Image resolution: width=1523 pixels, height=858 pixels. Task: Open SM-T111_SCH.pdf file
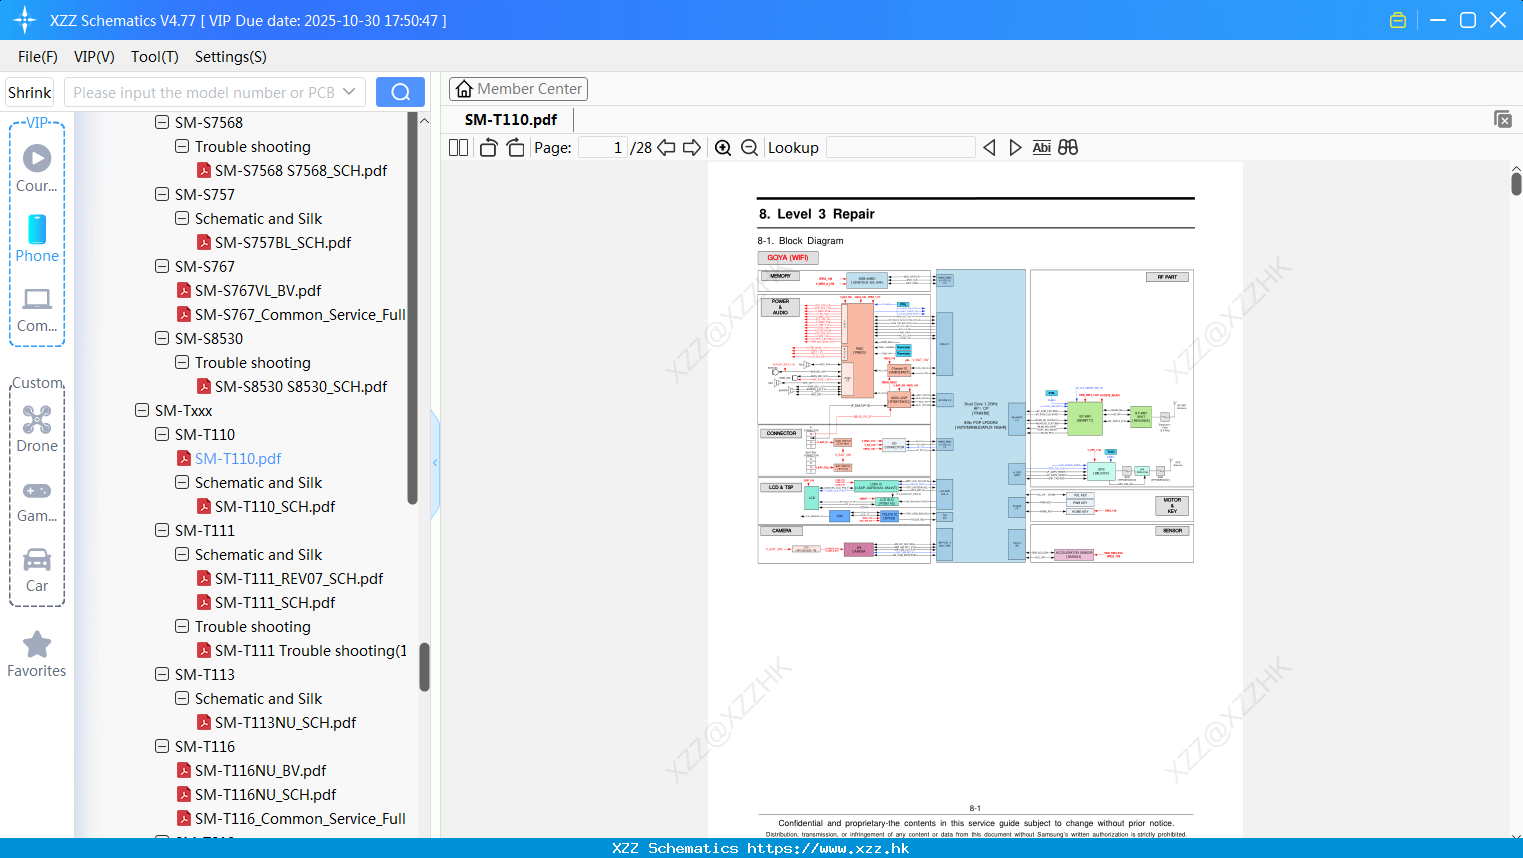(x=275, y=603)
